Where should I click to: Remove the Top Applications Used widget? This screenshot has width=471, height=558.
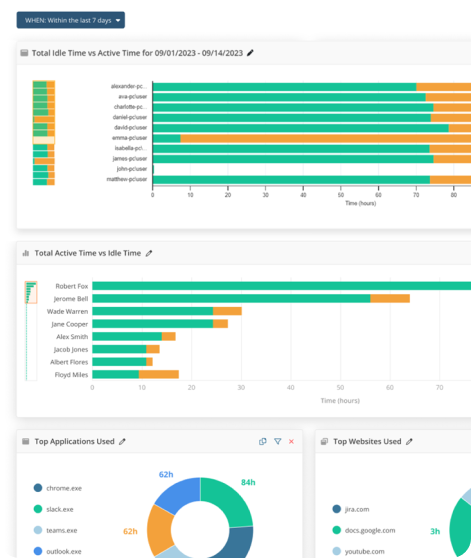pos(291,442)
